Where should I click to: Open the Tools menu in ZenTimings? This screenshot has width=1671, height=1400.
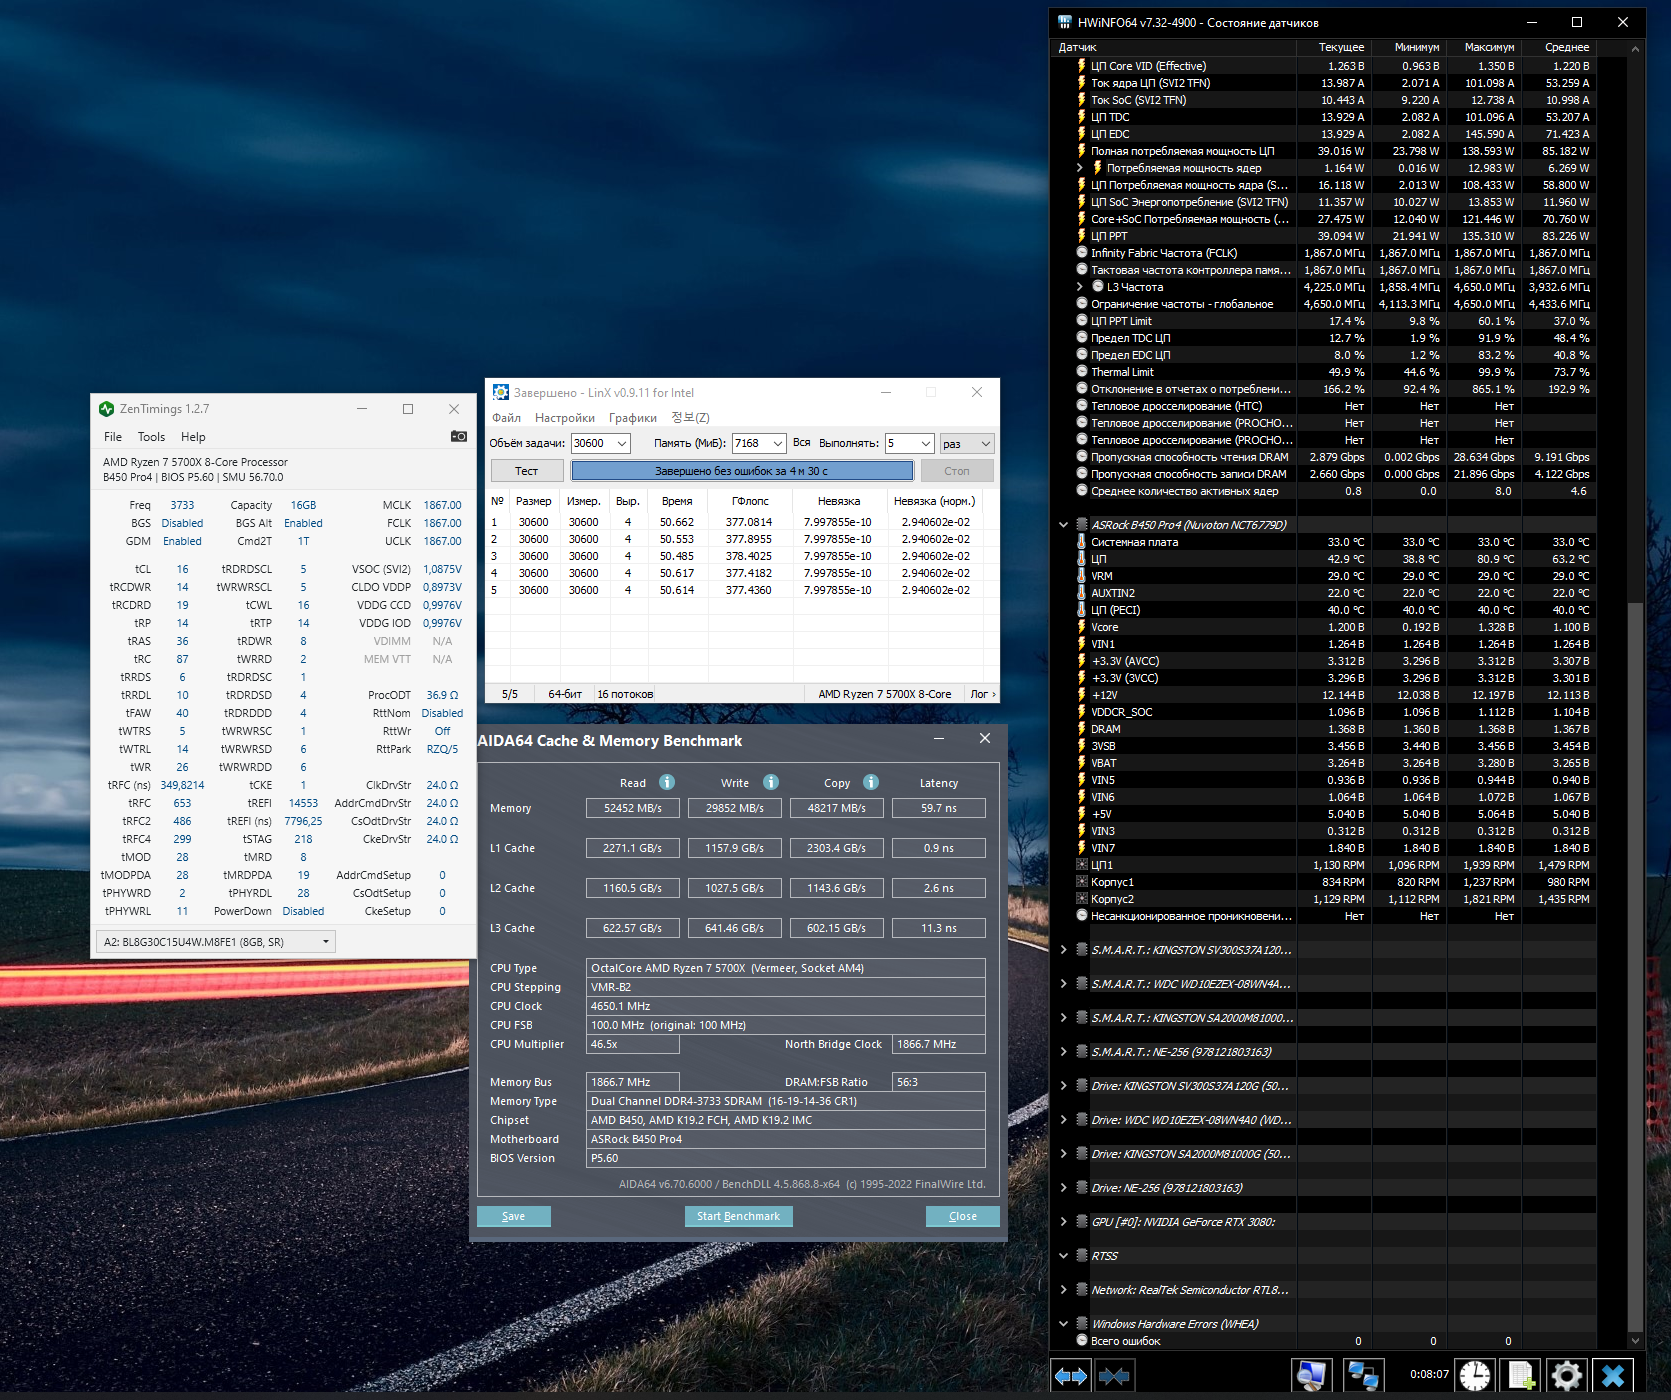151,437
